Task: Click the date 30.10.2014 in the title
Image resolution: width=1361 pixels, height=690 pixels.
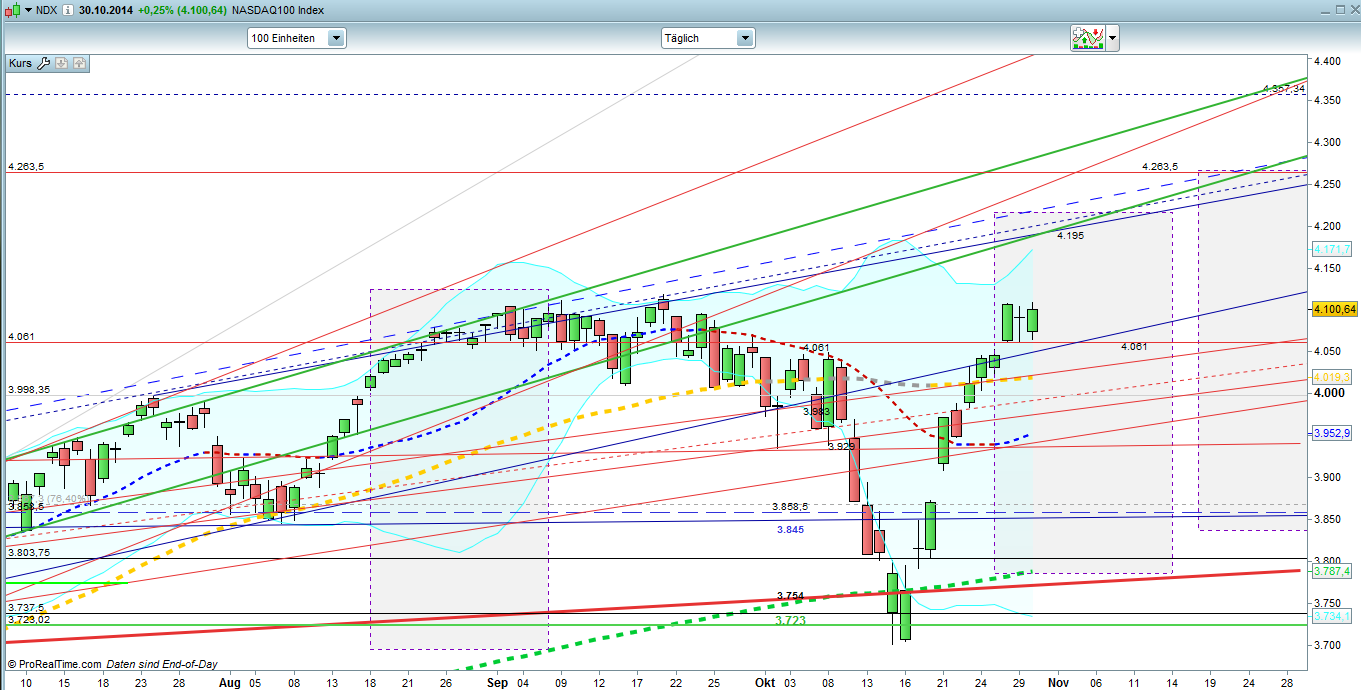Action: point(105,9)
